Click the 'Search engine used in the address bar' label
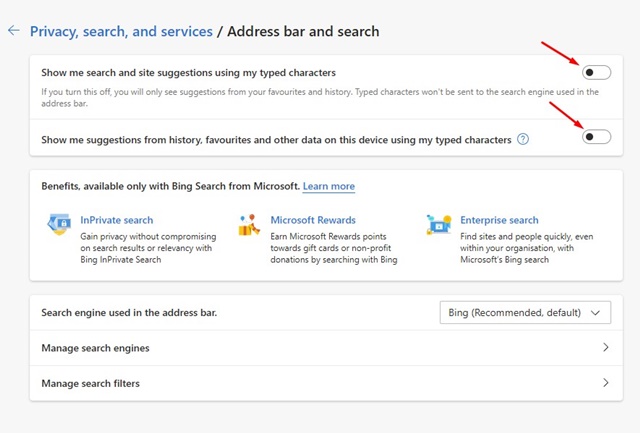The width and height of the screenshot is (640, 433). pos(129,313)
